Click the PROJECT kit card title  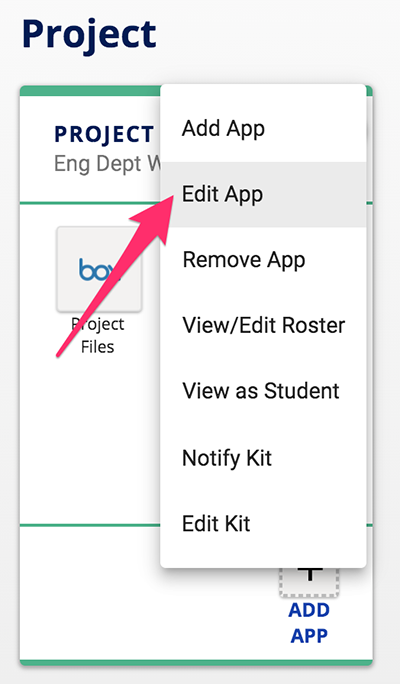(104, 134)
